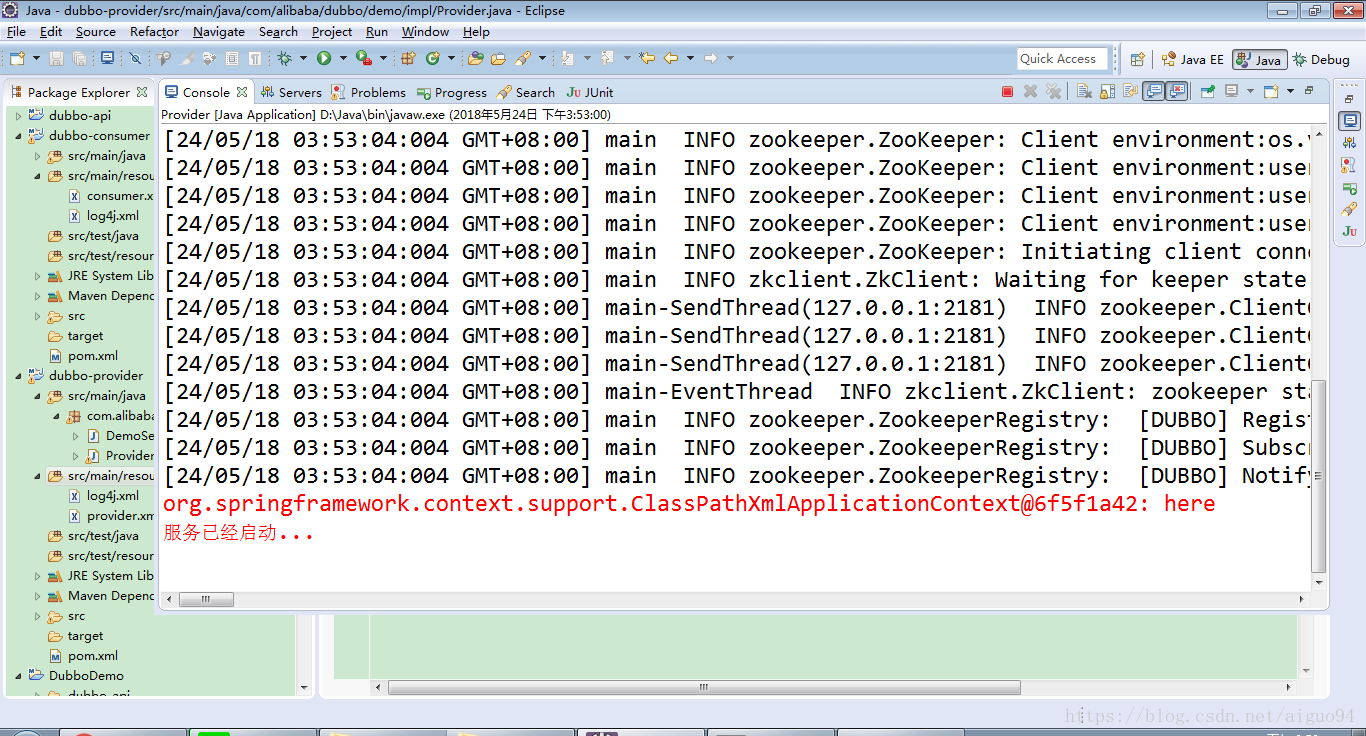
Task: Open the Window menu
Action: click(425, 32)
